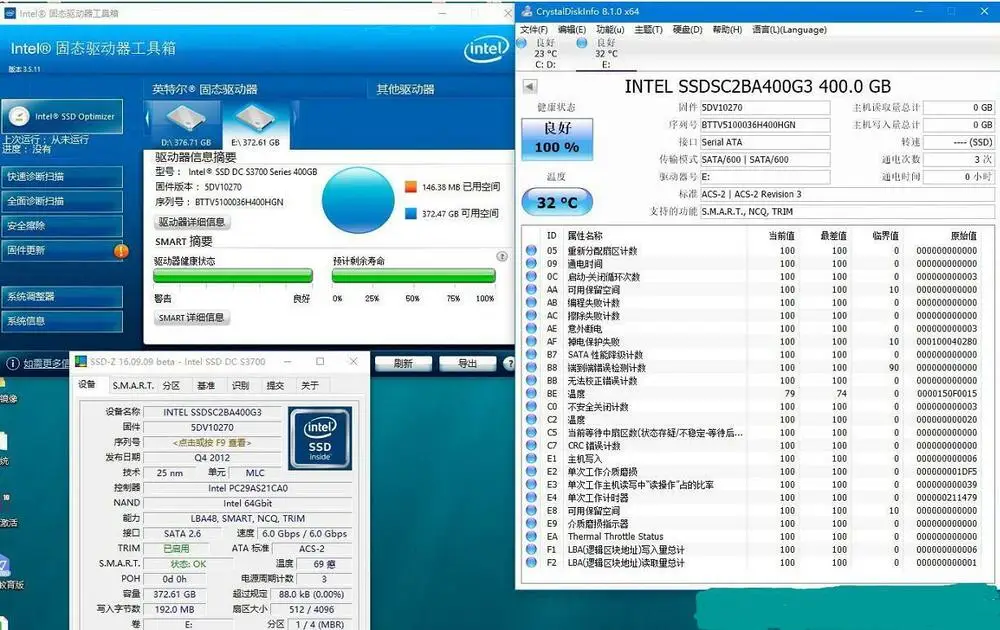The image size is (1000, 630).
Task: Click the CrystalDiskInfo title bar app icon
Action: click(x=527, y=11)
